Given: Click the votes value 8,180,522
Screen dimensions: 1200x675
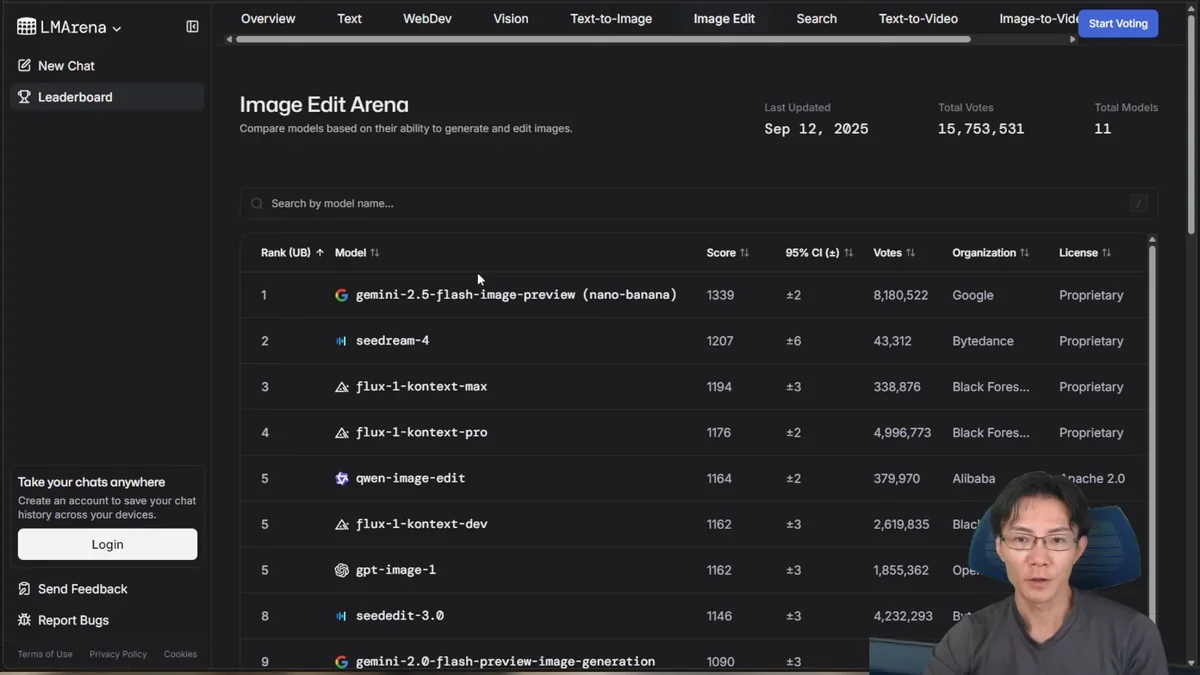Looking at the screenshot, I should tap(900, 295).
